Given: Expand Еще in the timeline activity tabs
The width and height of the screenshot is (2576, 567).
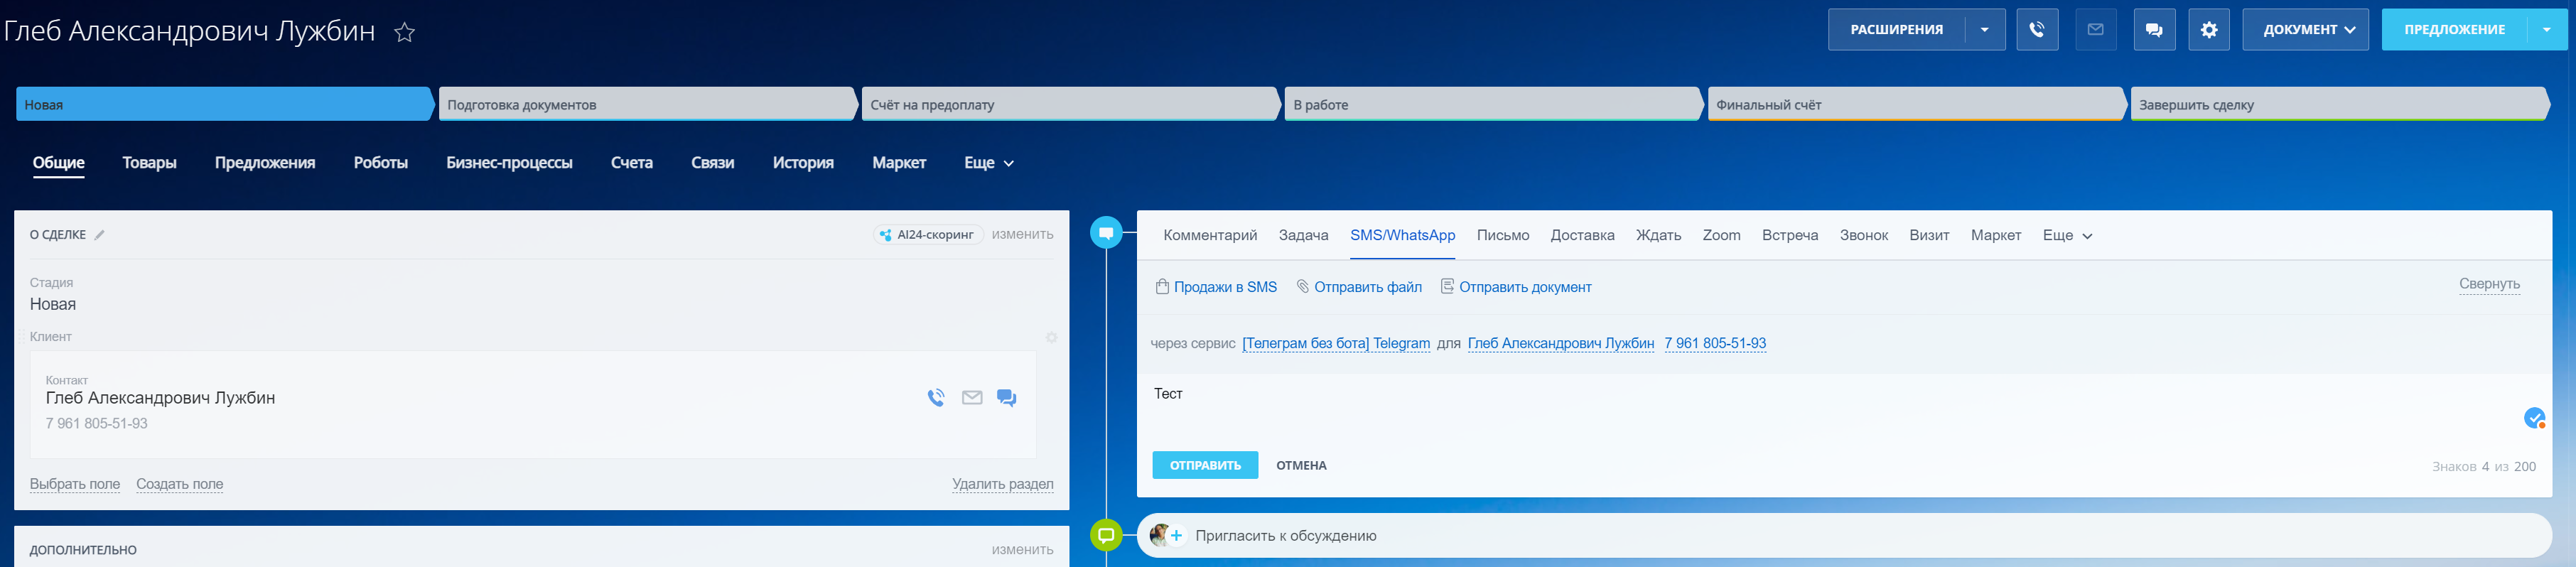Looking at the screenshot, I should (x=2067, y=236).
